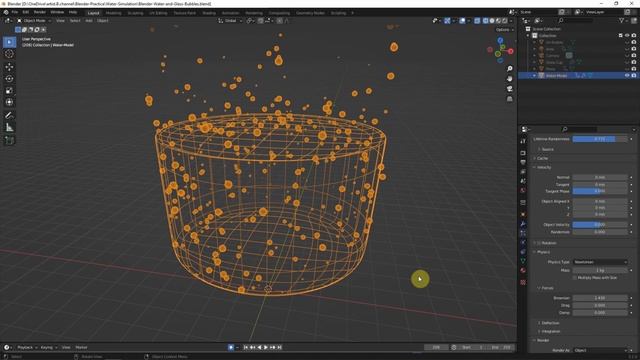Viewport: 640px width, 360px height.
Task: Click the viewport pan hand icon
Action: (509, 78)
